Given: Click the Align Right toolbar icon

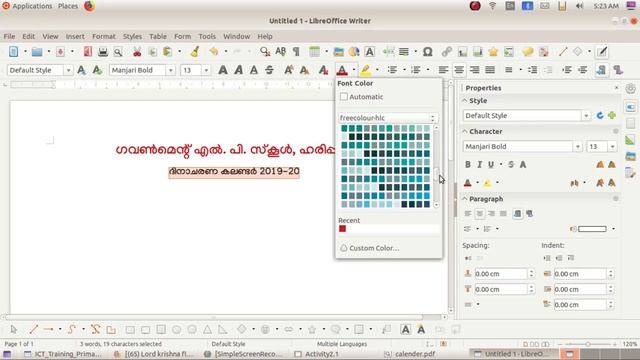Looking at the screenshot, I should (x=474, y=70).
